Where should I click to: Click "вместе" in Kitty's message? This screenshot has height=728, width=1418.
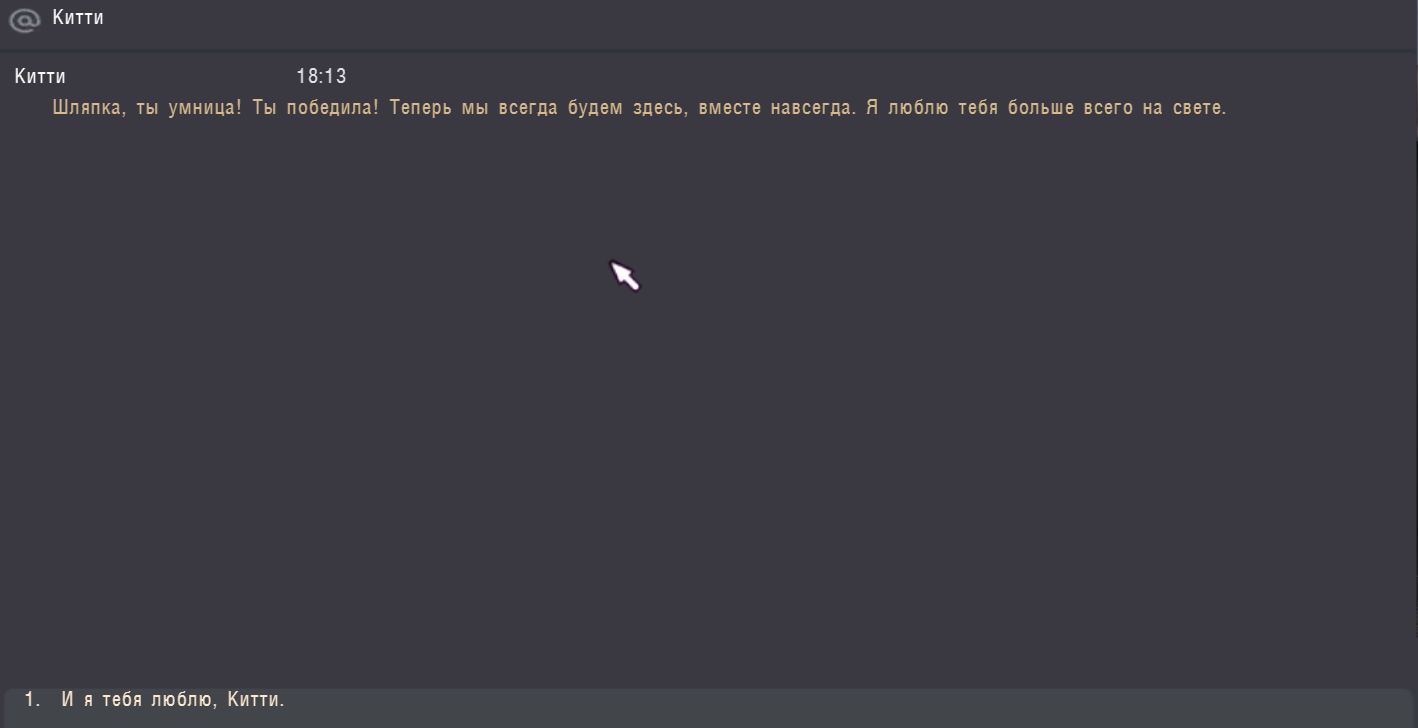(730, 108)
